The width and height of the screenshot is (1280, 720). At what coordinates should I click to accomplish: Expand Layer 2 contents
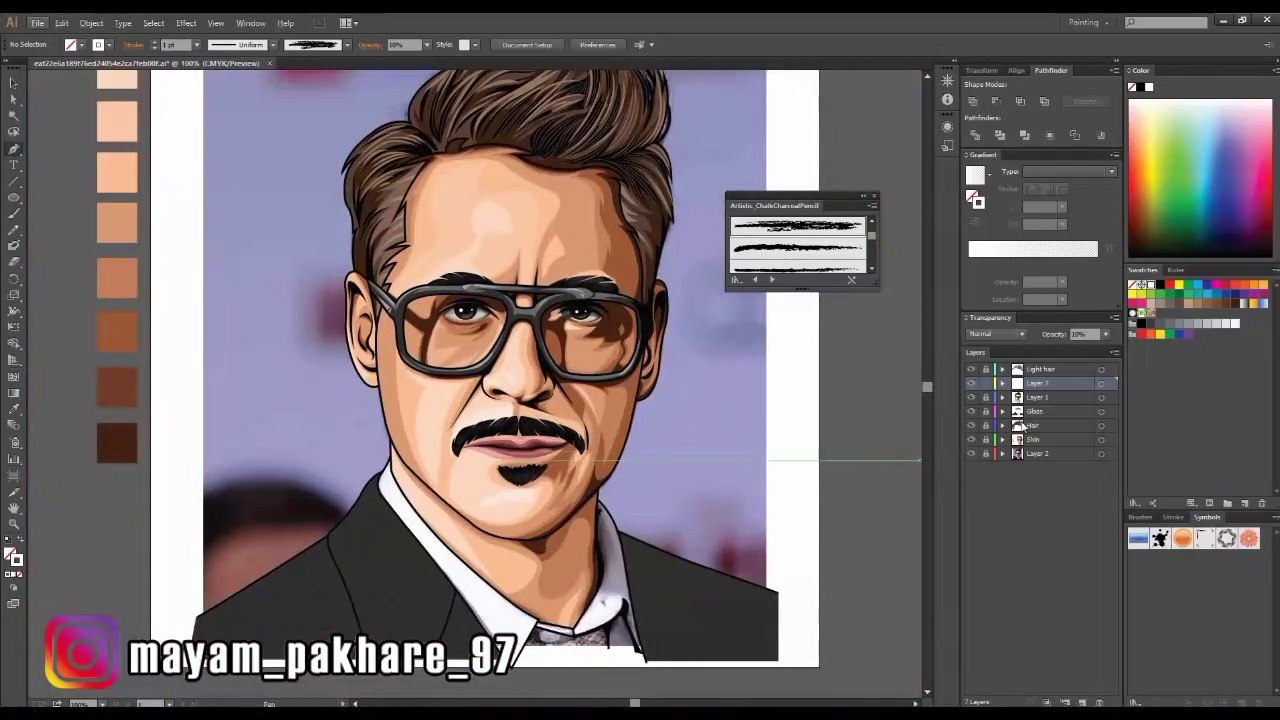pyautogui.click(x=1003, y=453)
